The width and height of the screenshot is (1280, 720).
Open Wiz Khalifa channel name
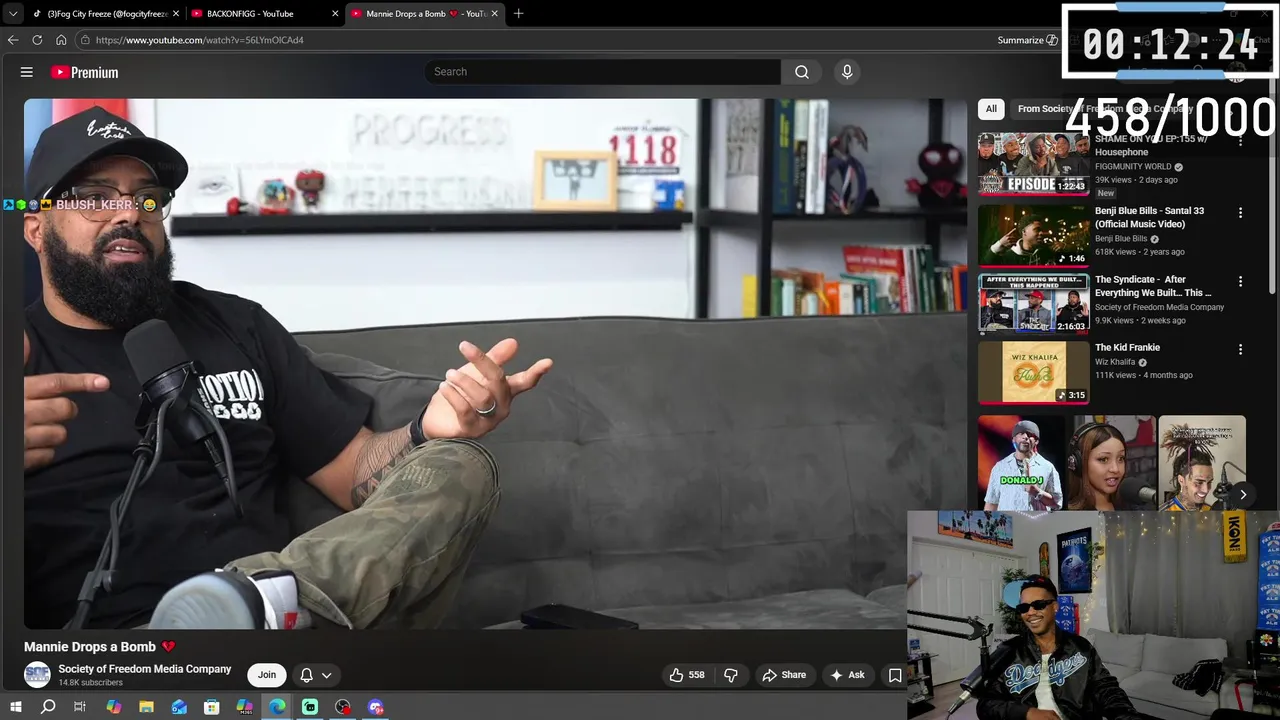[1115, 362]
